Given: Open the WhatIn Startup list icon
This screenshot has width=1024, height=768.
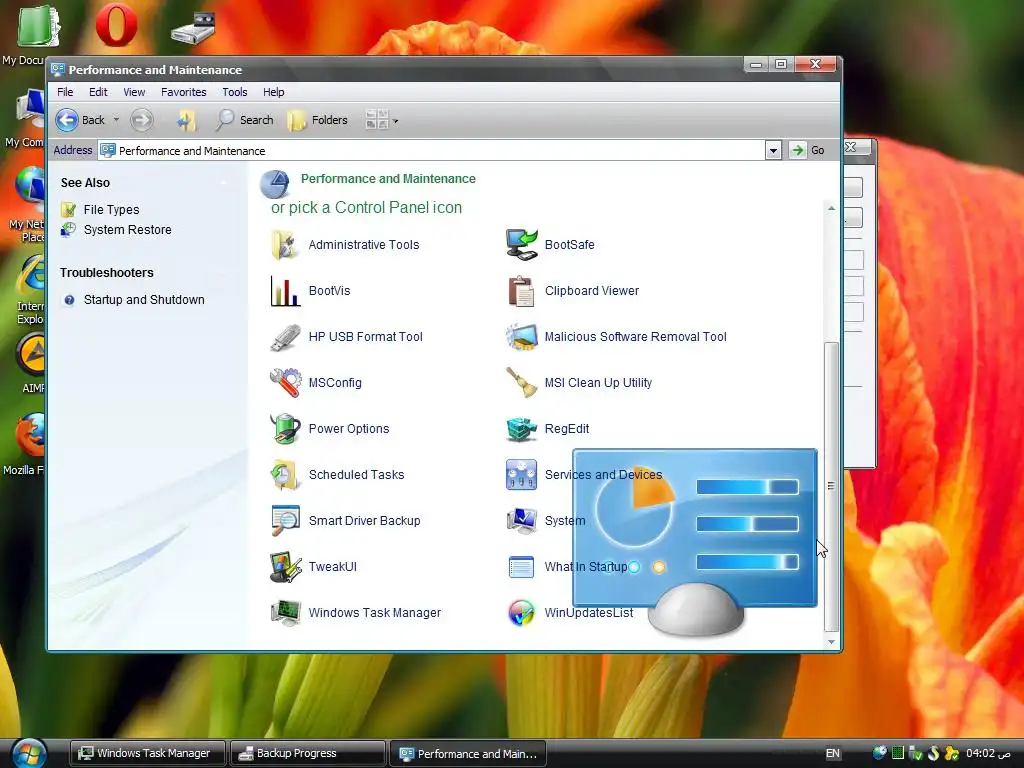Looking at the screenshot, I should [521, 567].
